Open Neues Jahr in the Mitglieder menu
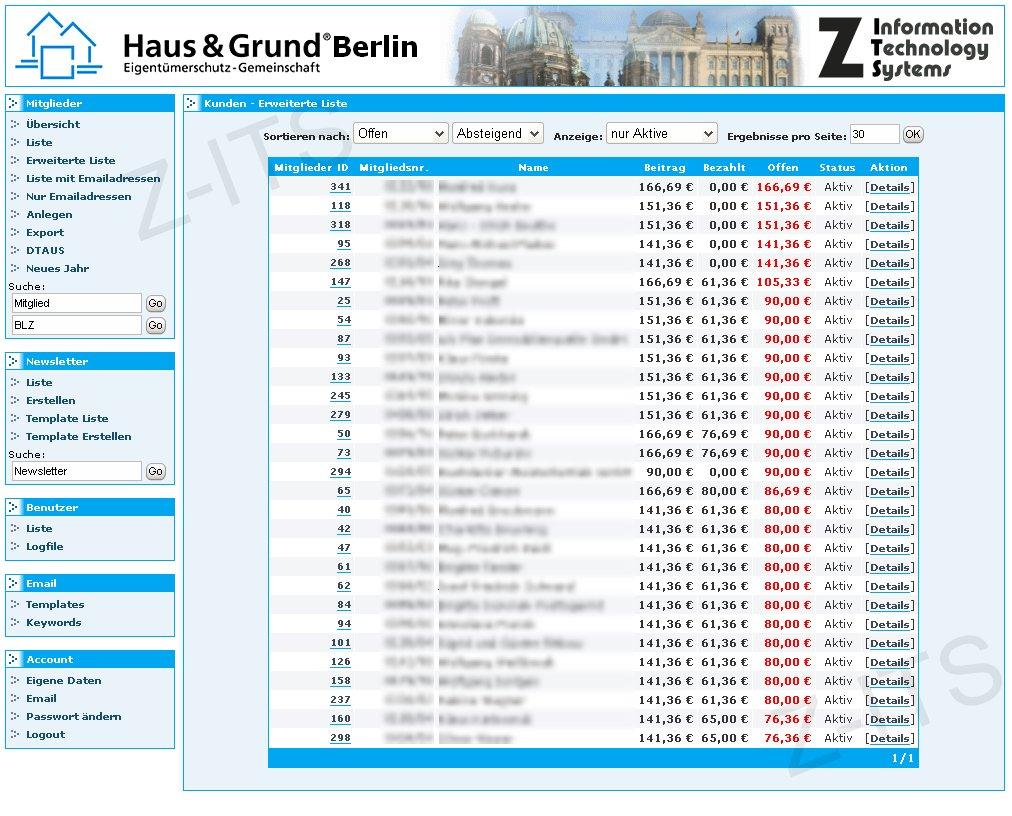This screenshot has width=1012, height=816. (57, 269)
